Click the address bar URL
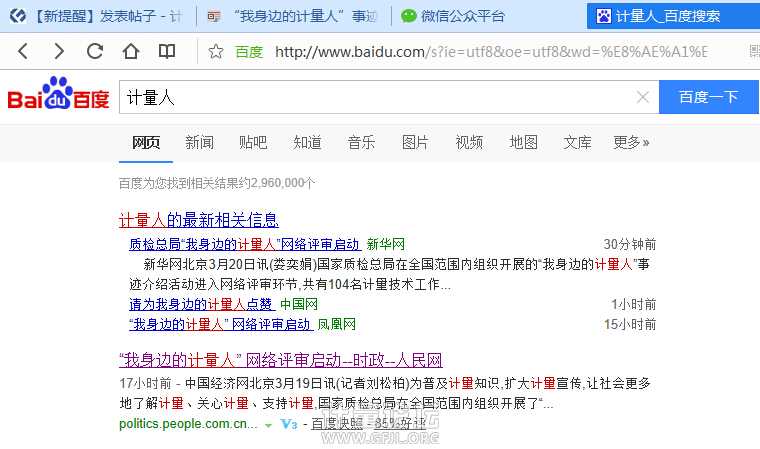 (x=490, y=52)
